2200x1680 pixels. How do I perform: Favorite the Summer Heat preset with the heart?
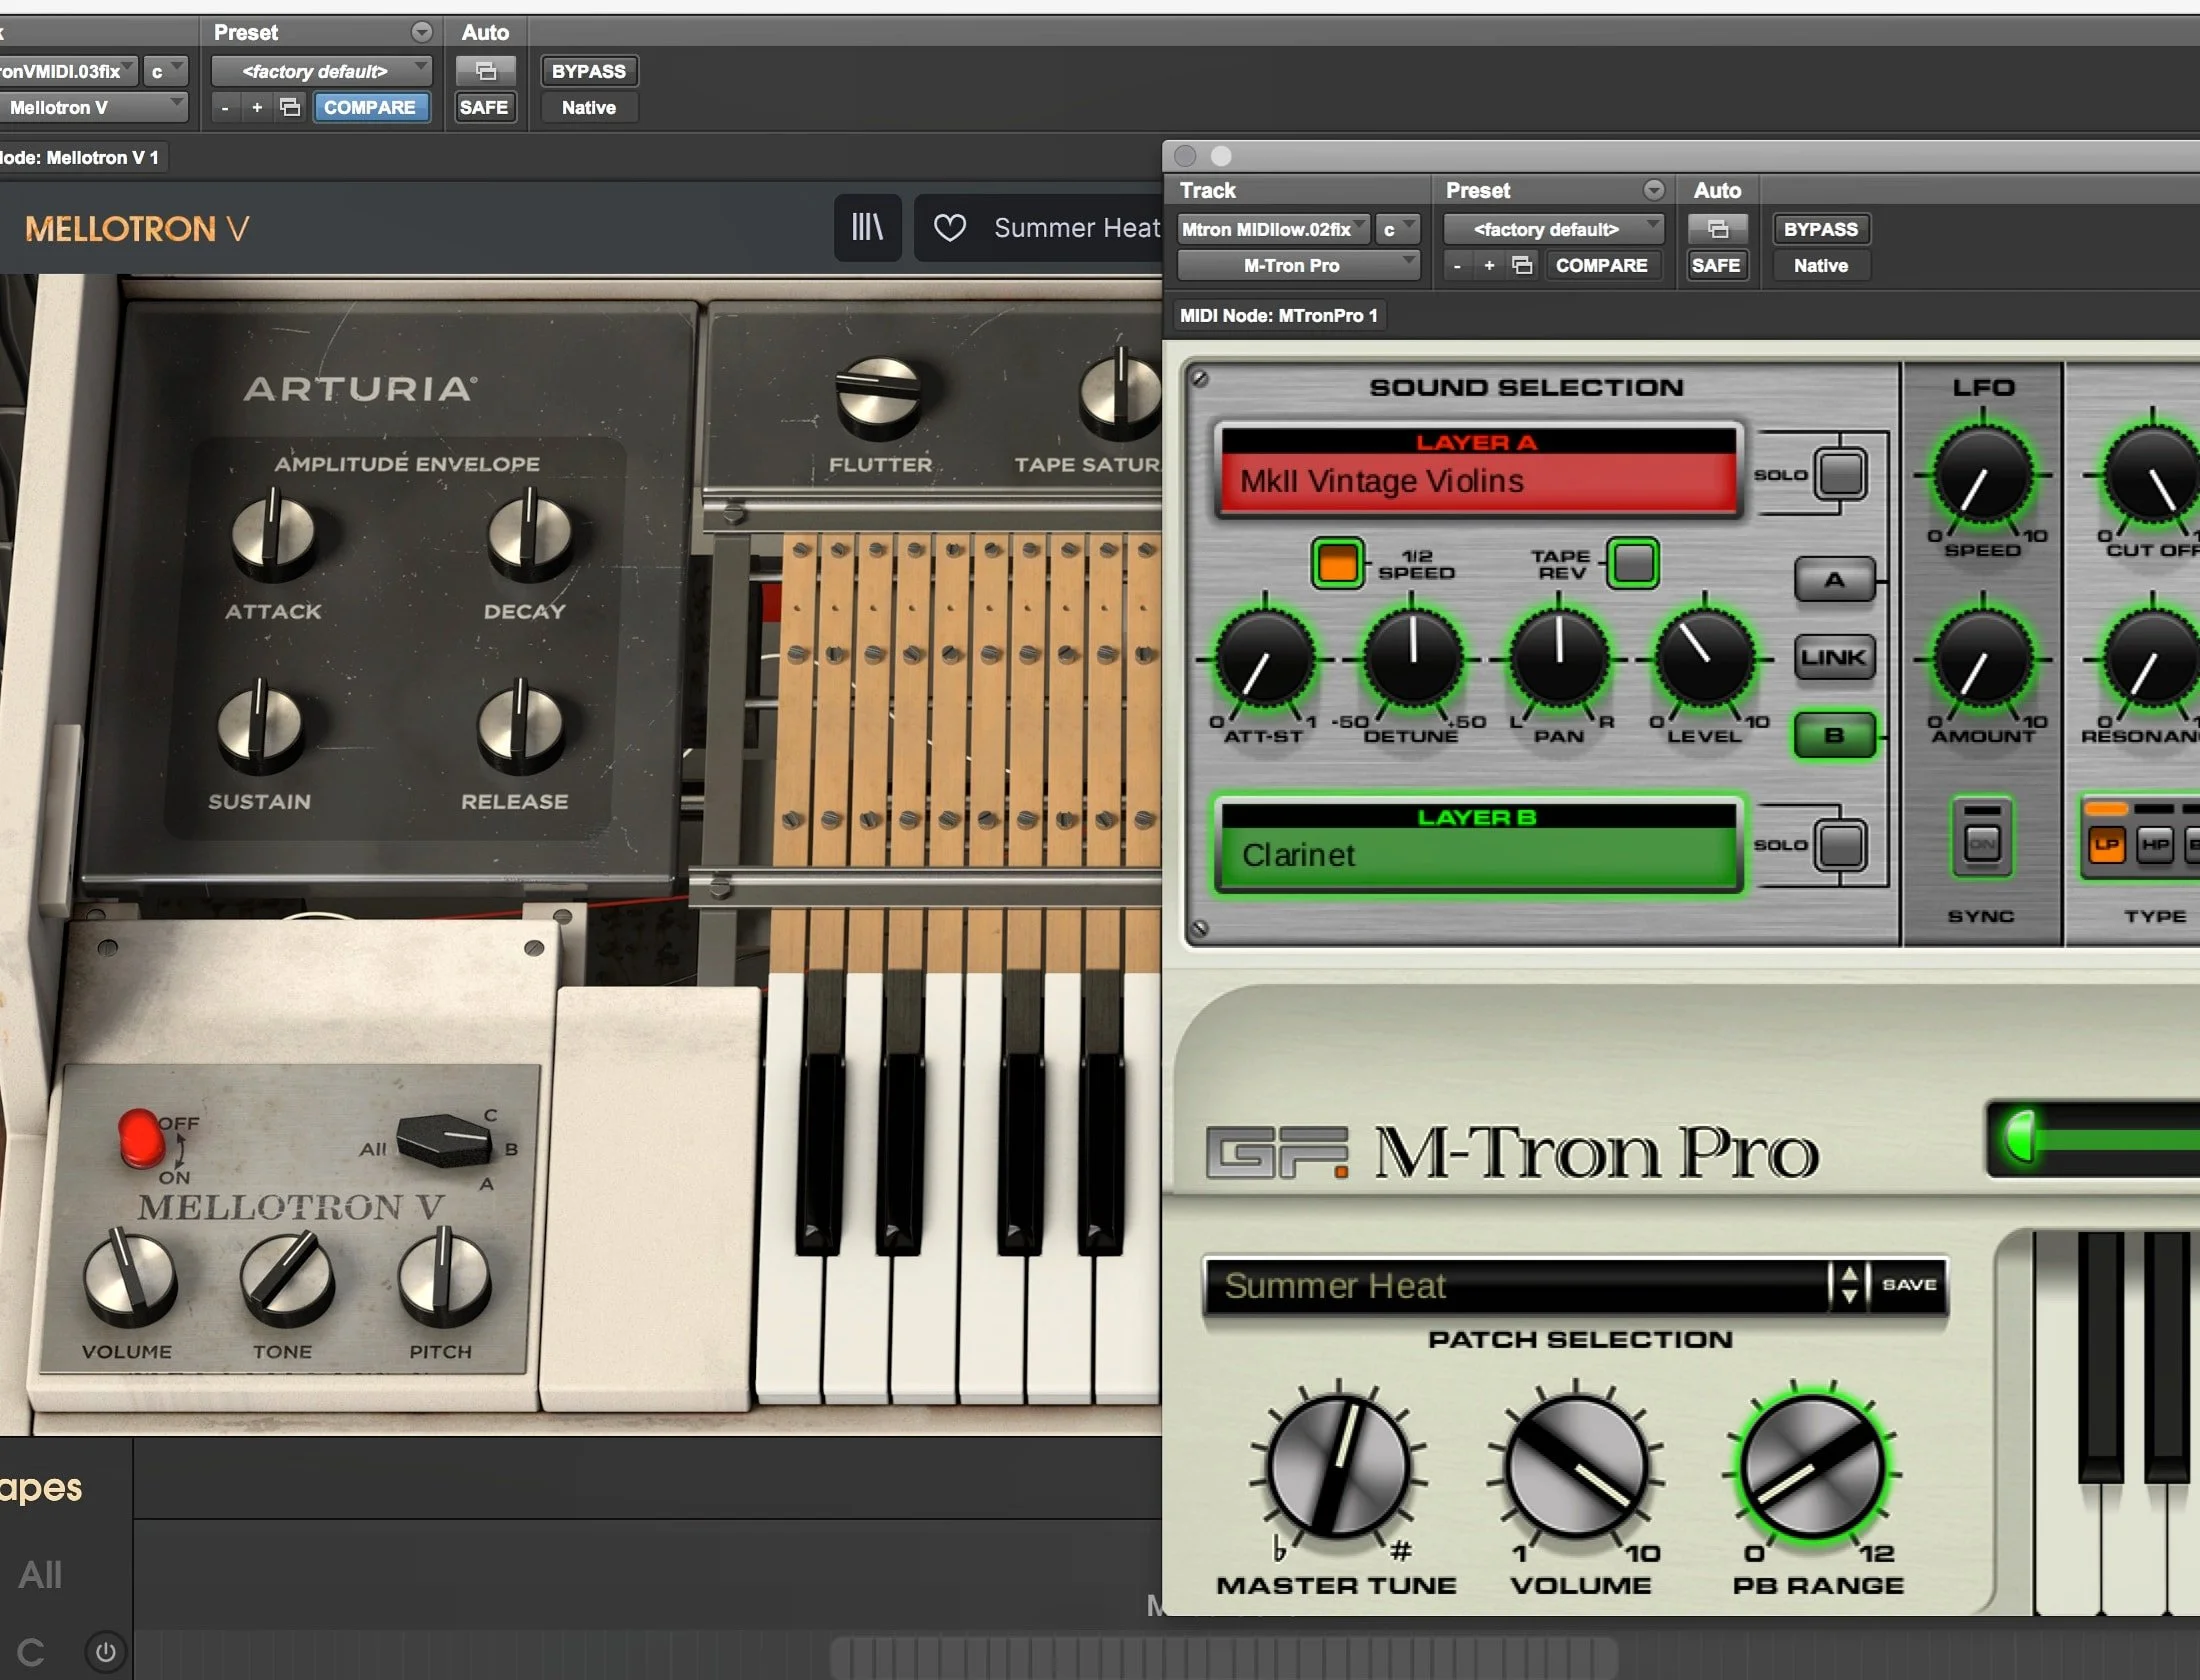pos(949,228)
